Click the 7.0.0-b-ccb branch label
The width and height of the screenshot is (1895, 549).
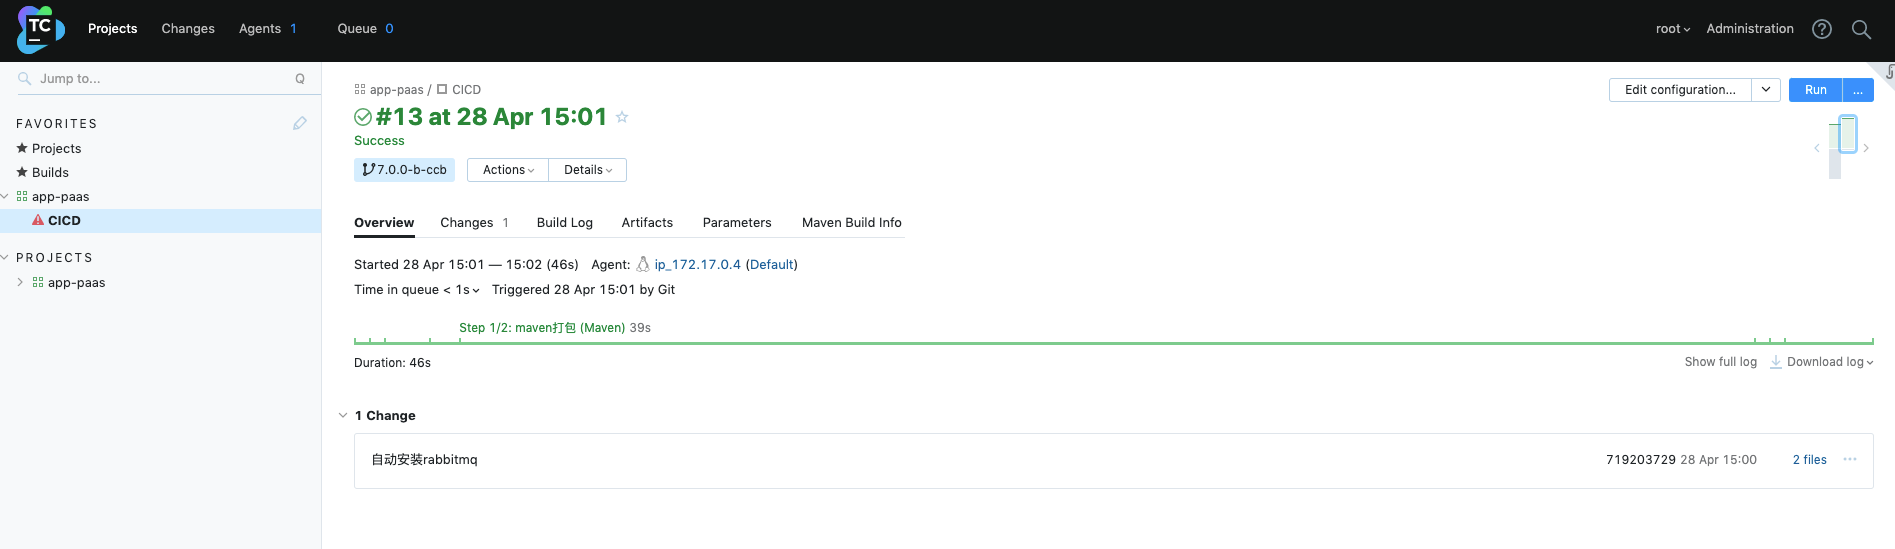click(404, 170)
